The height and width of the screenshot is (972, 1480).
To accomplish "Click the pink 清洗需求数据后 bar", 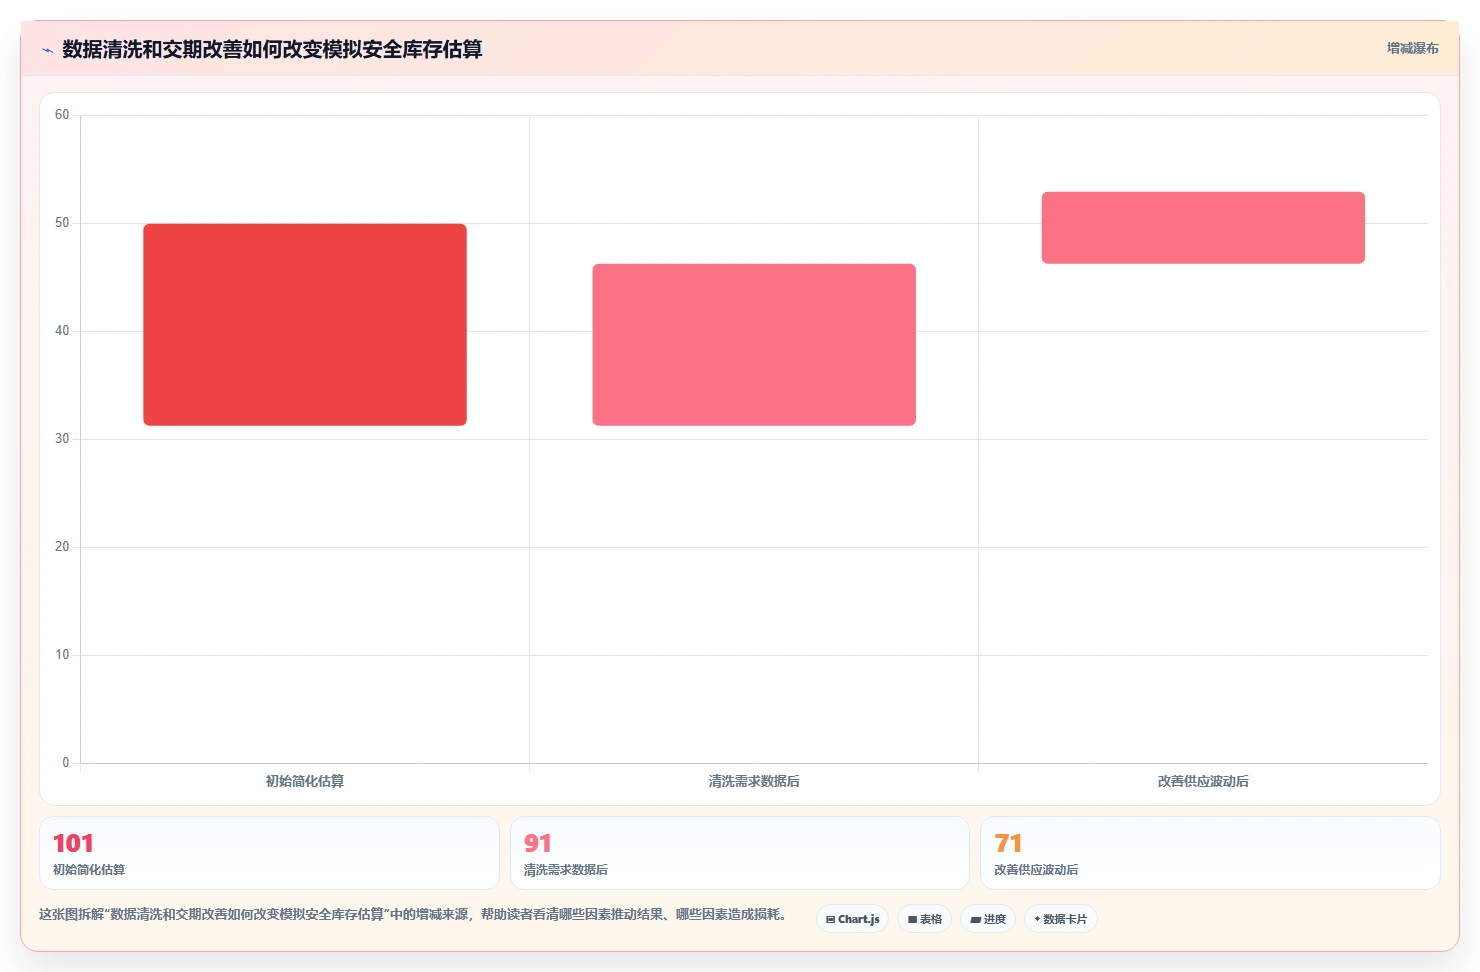I will point(754,345).
